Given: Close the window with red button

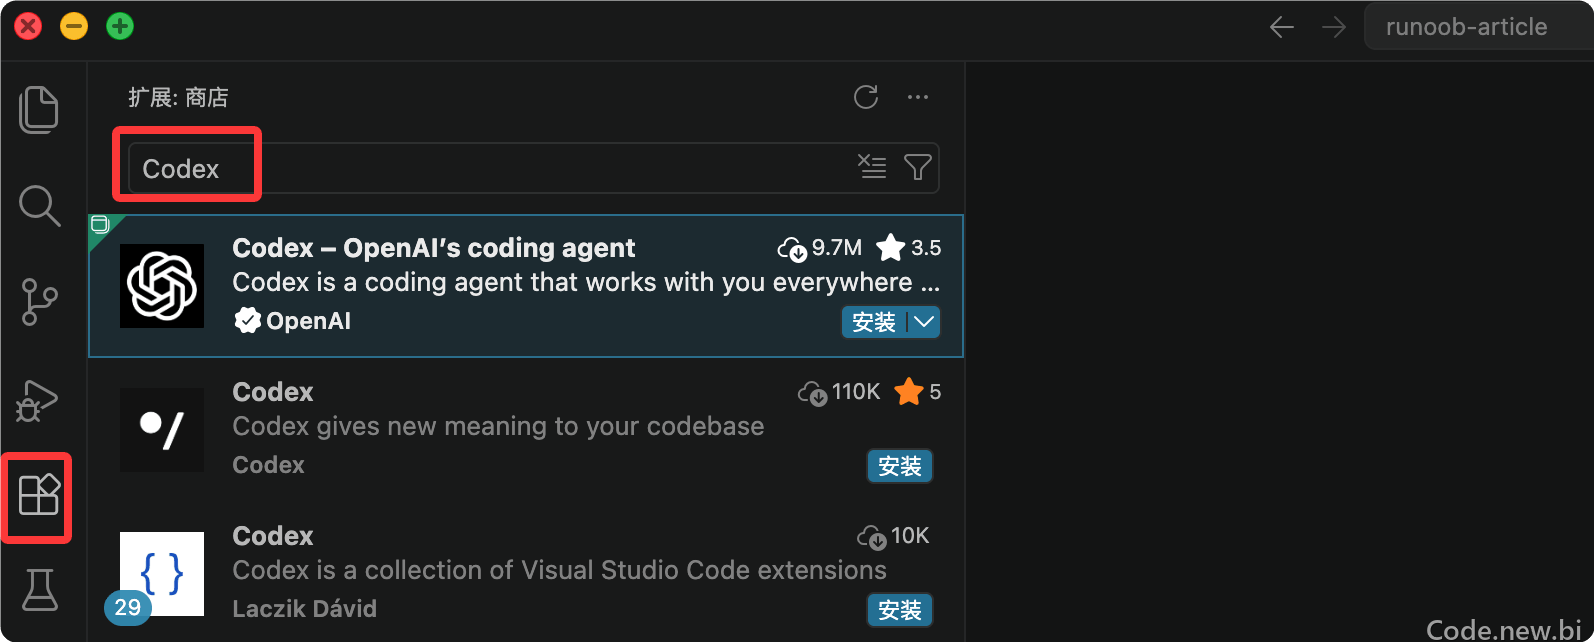Looking at the screenshot, I should [29, 26].
